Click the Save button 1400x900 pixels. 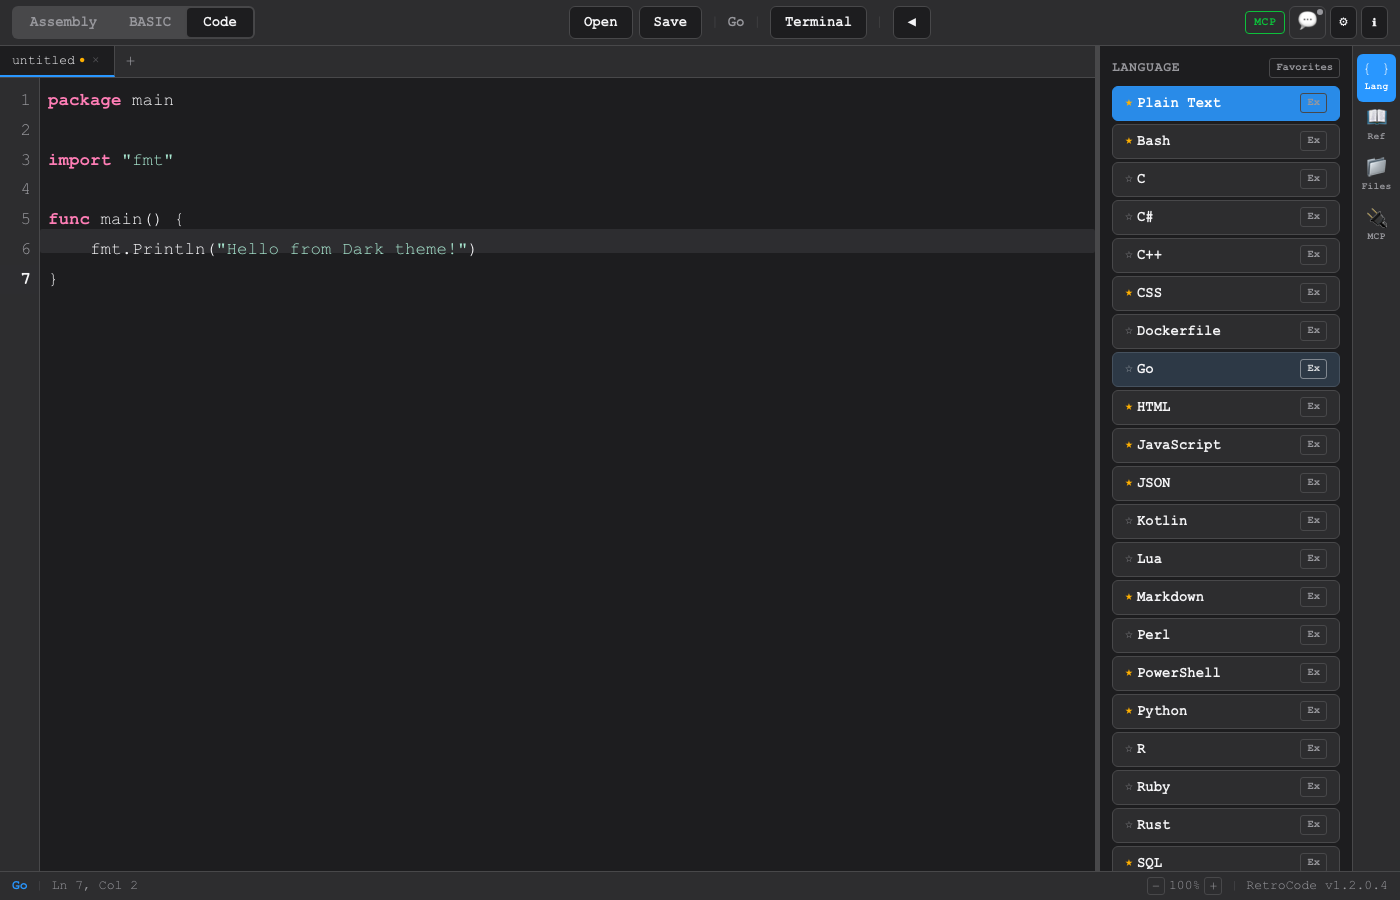pyautogui.click(x=670, y=22)
